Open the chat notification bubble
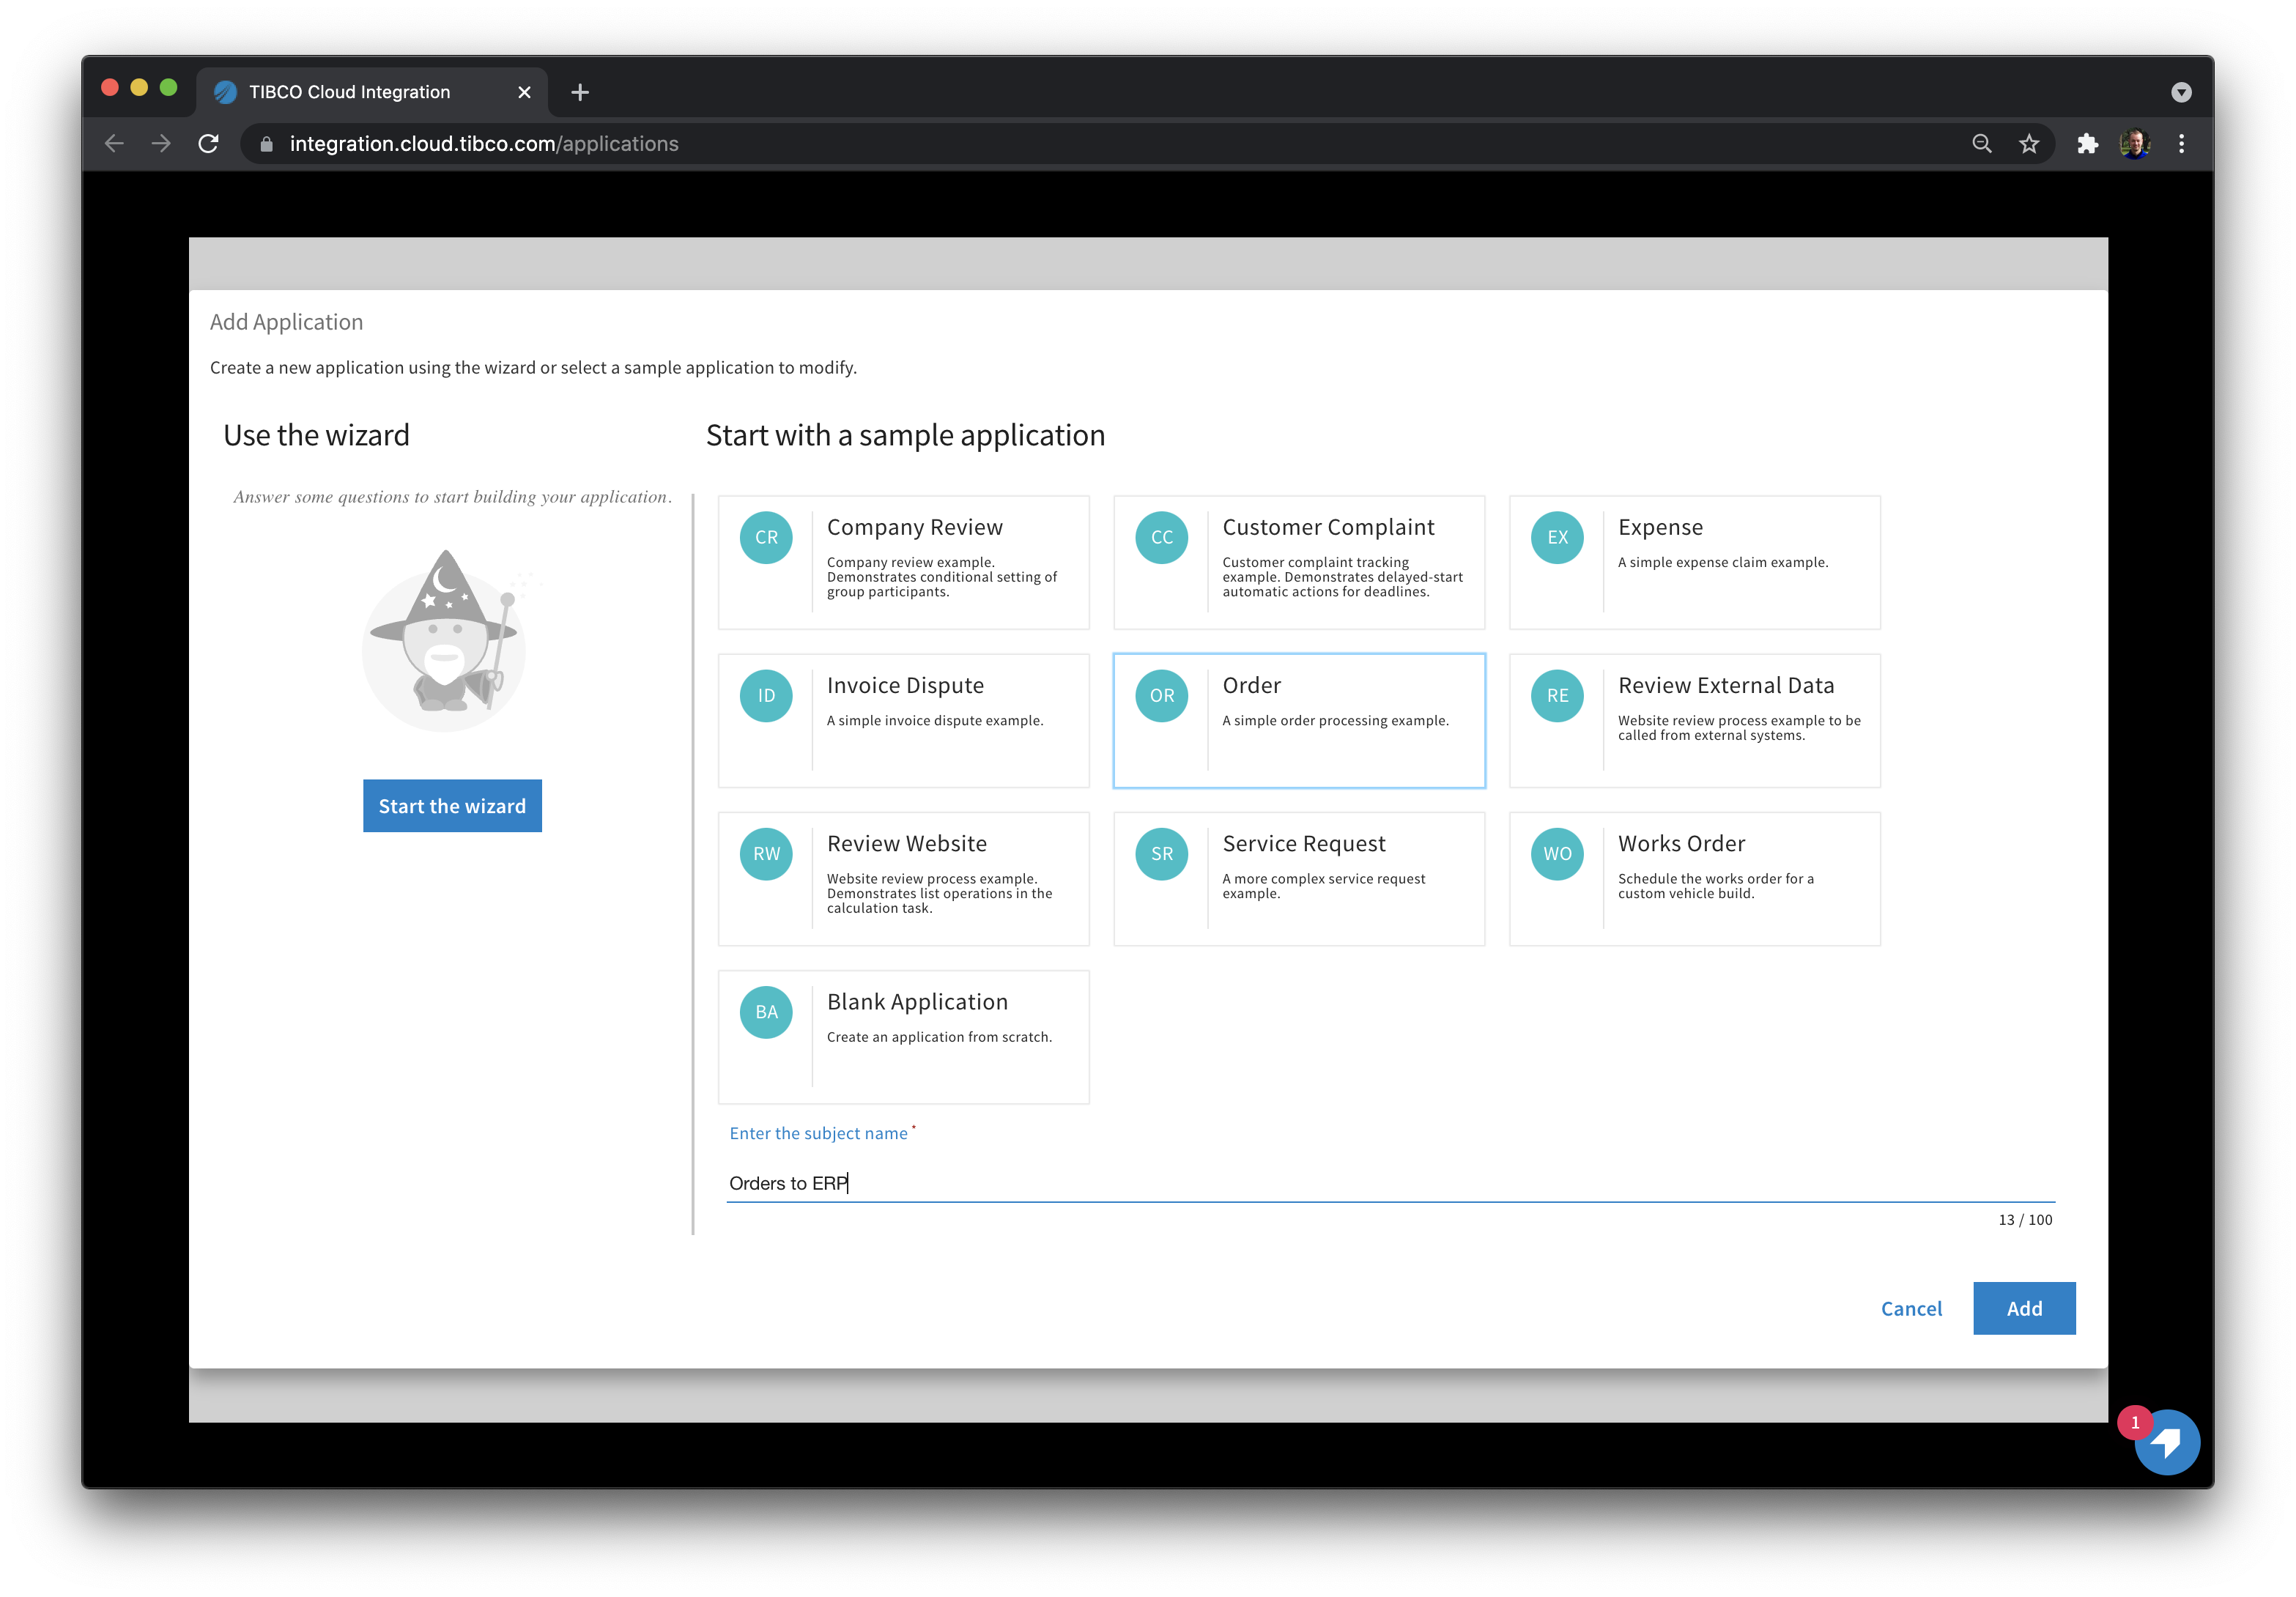Screen dimensions: 2296x1597 pos(2166,1442)
